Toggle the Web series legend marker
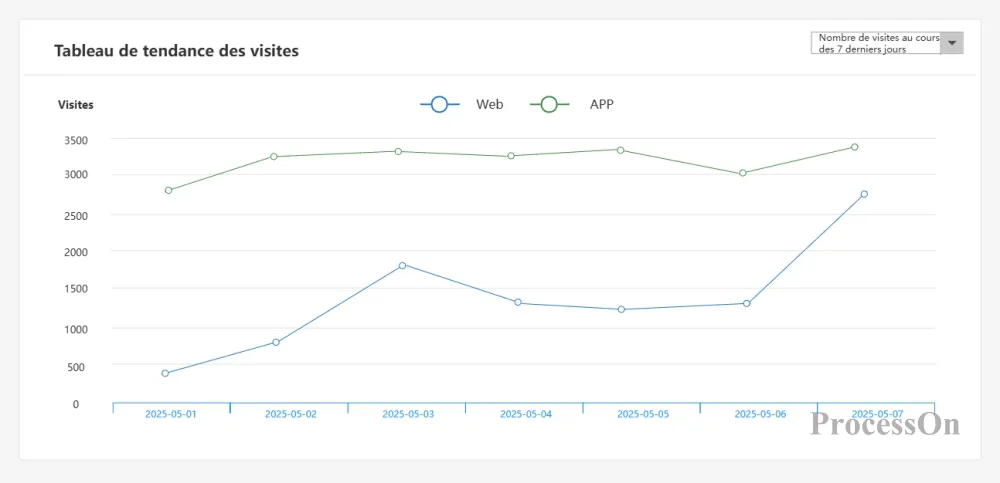This screenshot has height=483, width=1000. (x=439, y=104)
